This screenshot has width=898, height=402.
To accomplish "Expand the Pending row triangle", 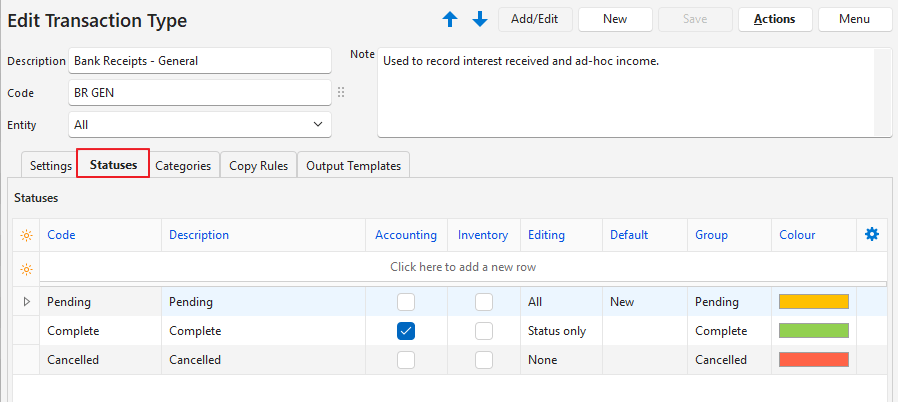I will pos(26,302).
